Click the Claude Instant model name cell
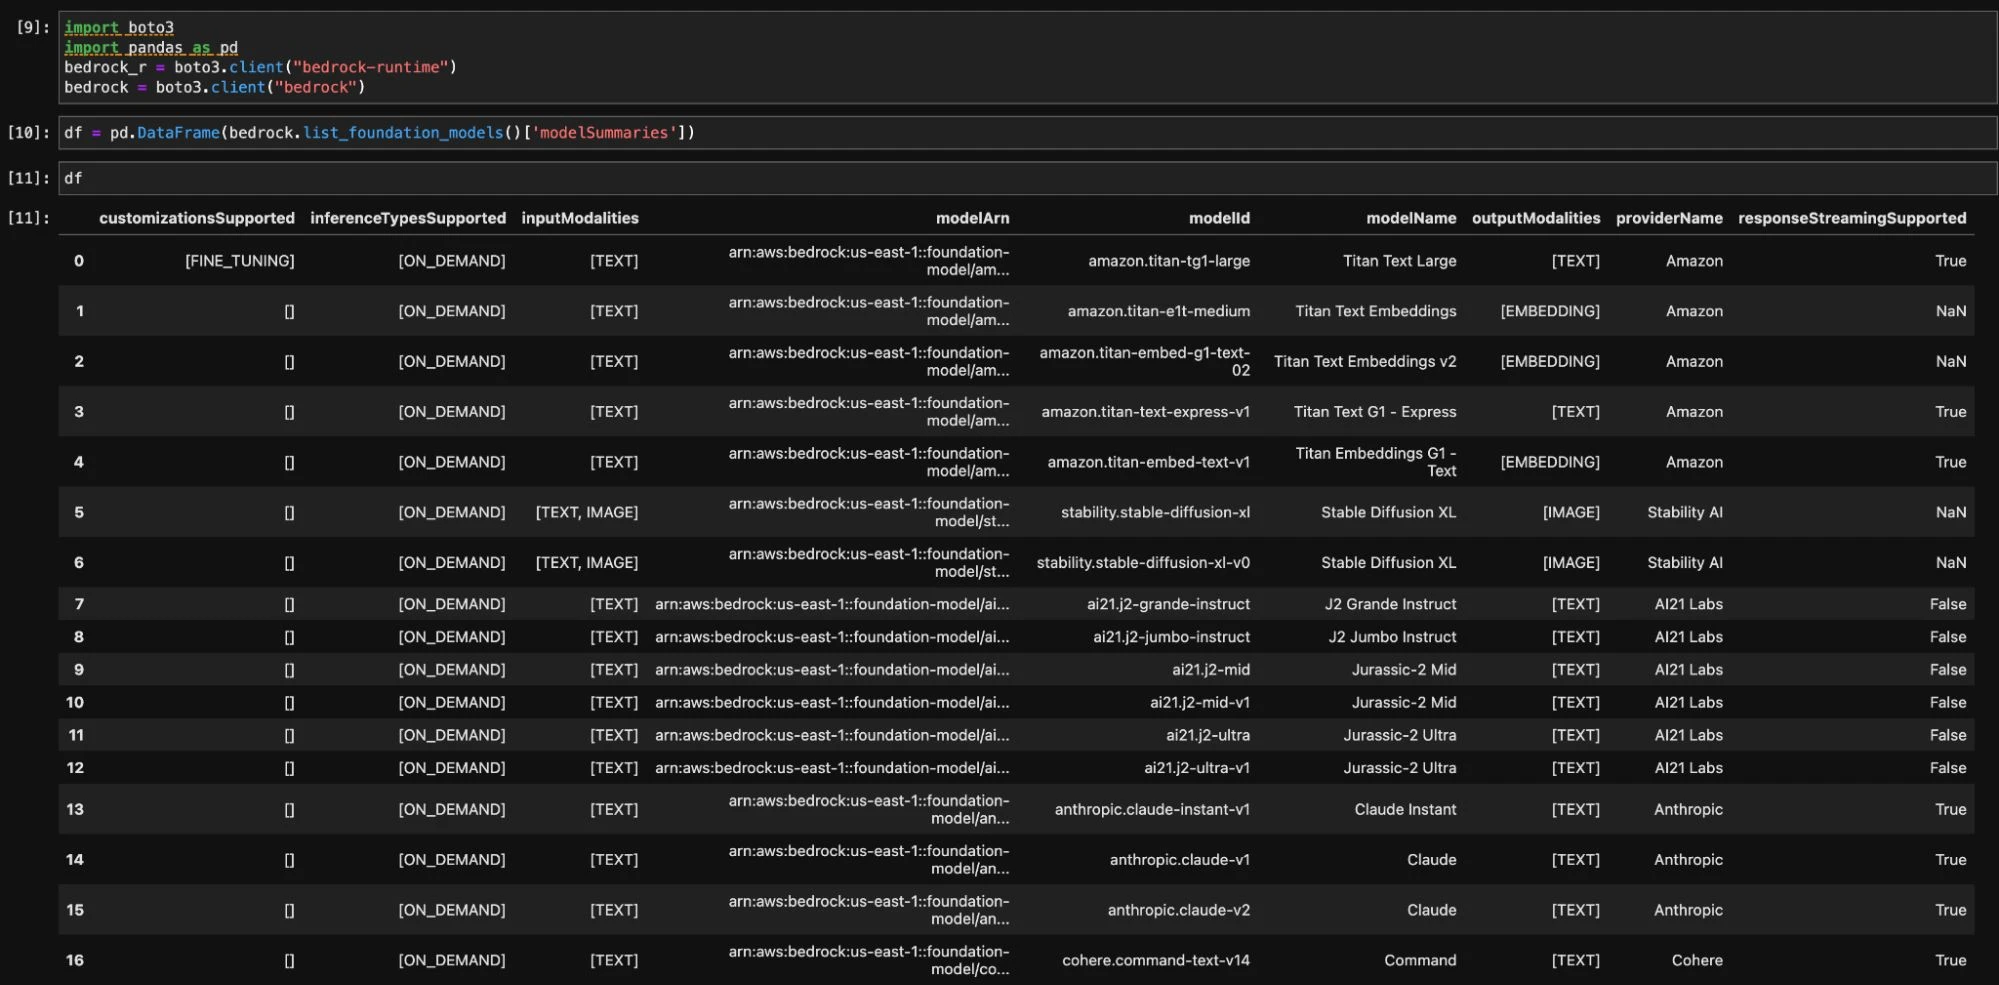 click(x=1405, y=809)
